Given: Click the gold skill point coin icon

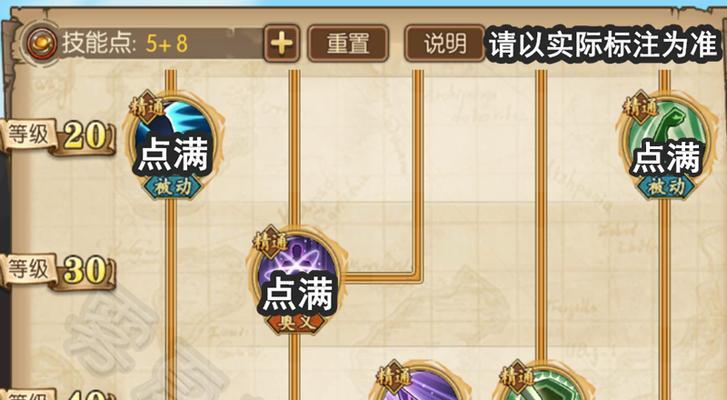Looking at the screenshot, I should pyautogui.click(x=41, y=43).
